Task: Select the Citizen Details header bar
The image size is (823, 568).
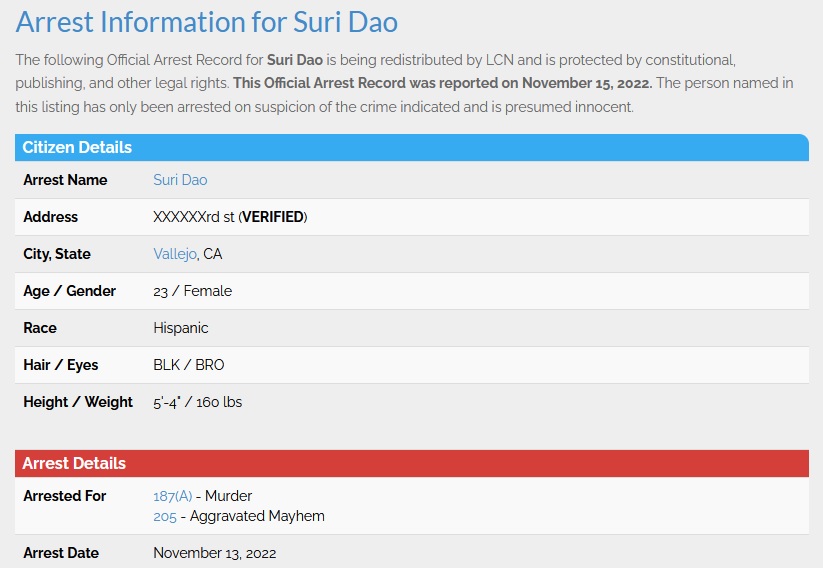Action: click(x=412, y=148)
